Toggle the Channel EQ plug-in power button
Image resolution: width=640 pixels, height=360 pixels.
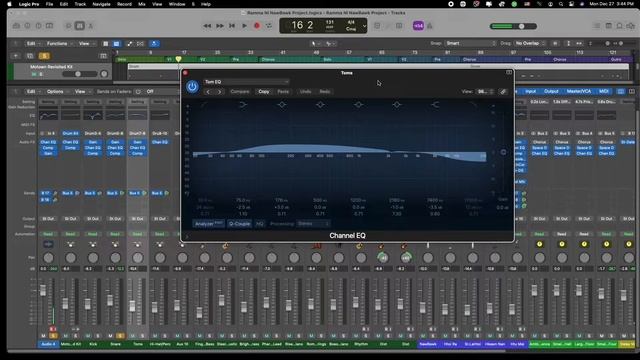tap(192, 87)
